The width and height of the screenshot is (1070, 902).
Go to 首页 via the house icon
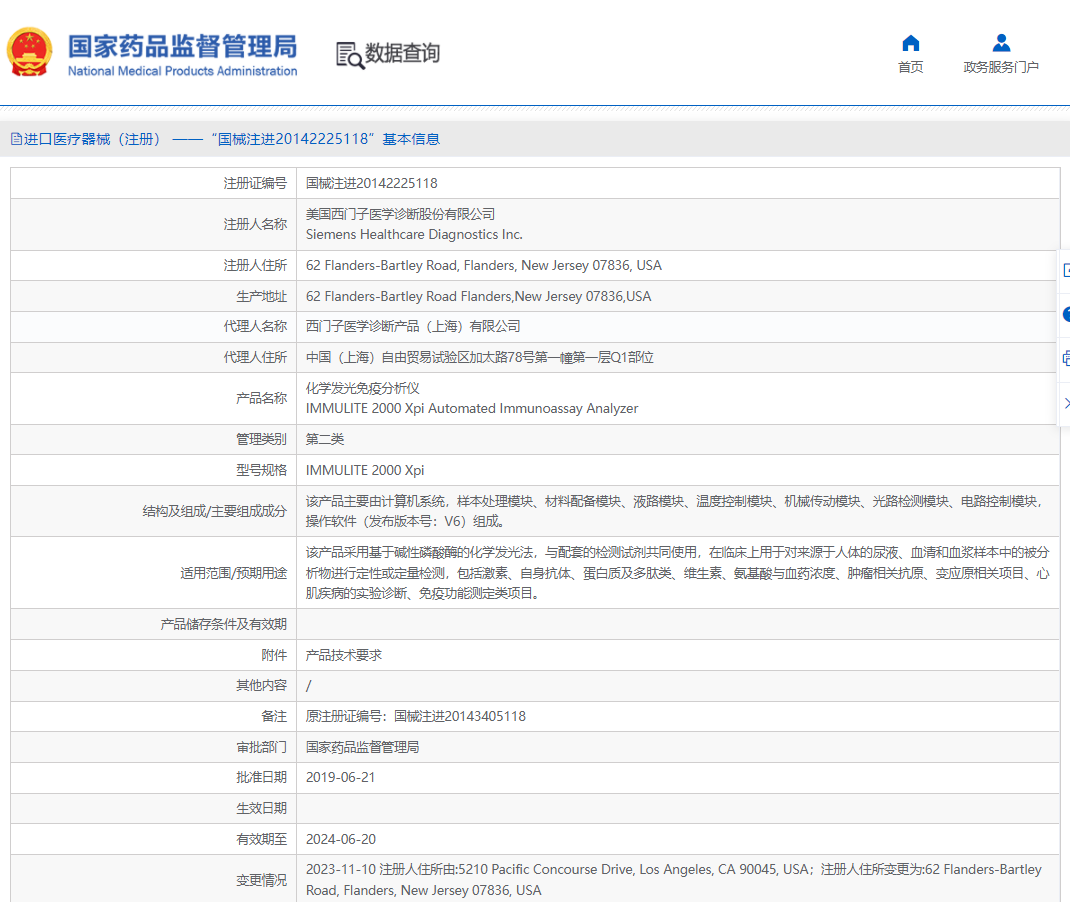(910, 43)
